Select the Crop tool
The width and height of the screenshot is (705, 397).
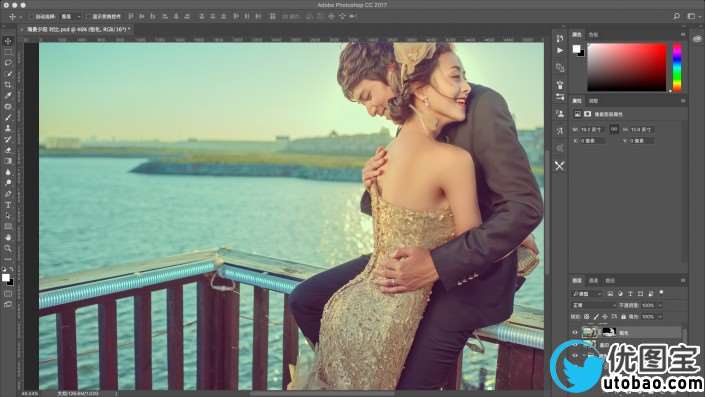pyautogui.click(x=8, y=85)
